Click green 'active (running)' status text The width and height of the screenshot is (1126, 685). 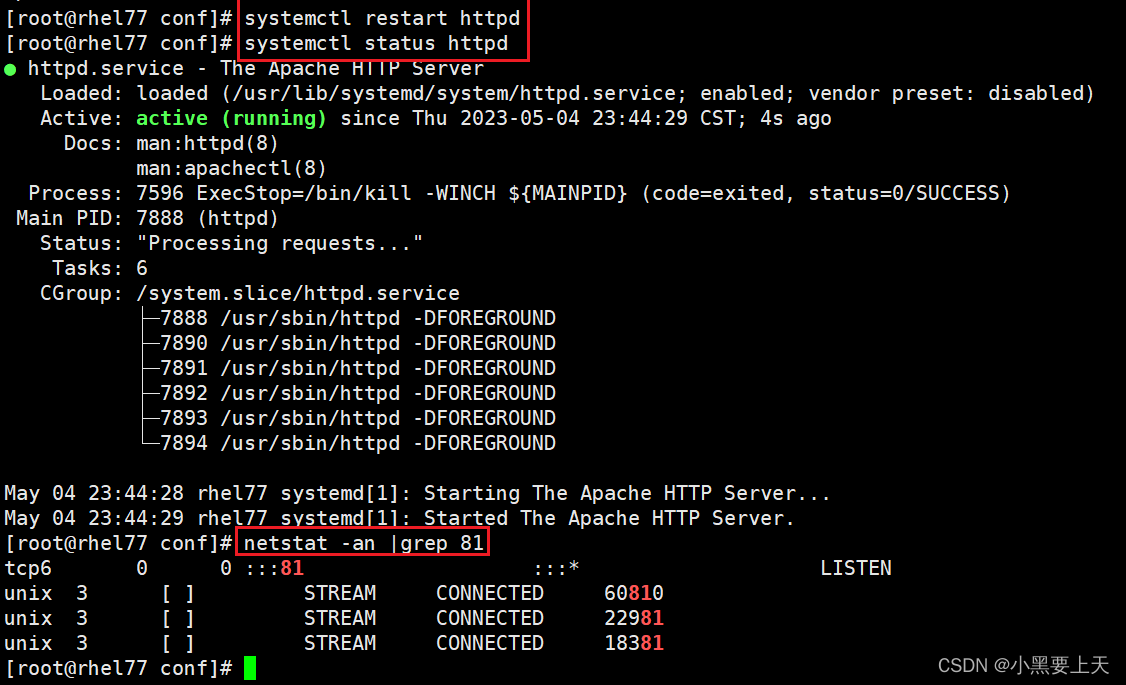231,118
